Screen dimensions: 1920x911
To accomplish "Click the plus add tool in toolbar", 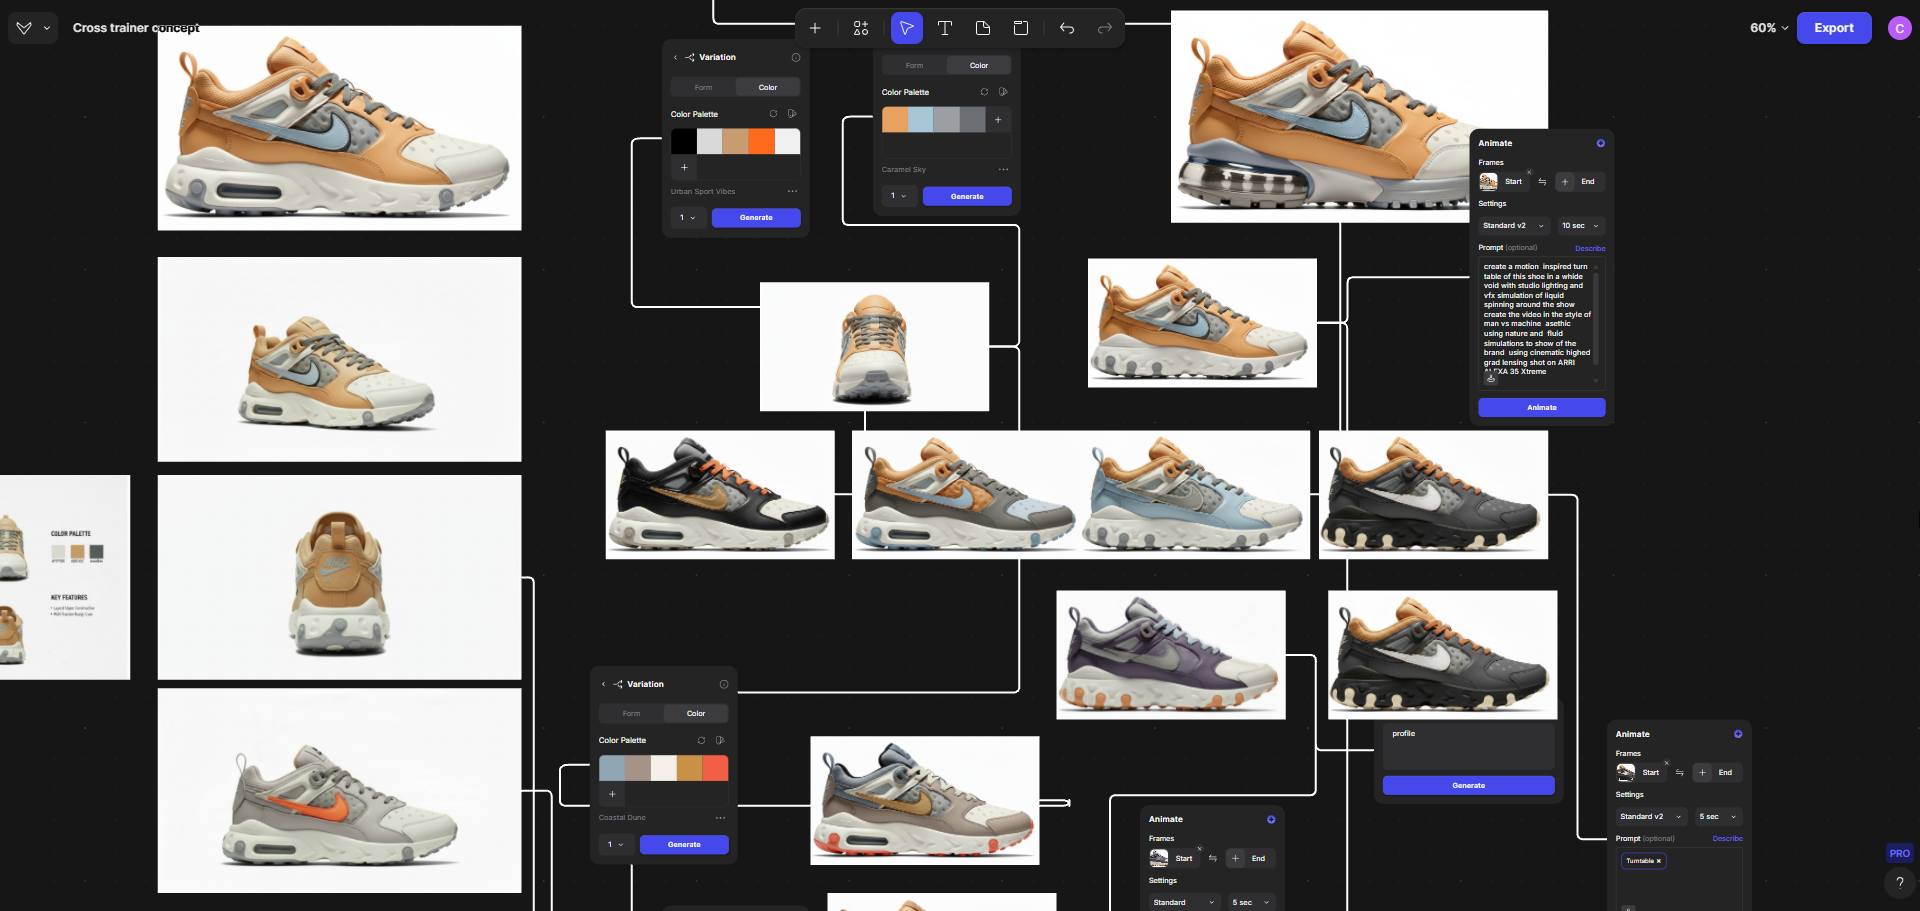I will (815, 28).
